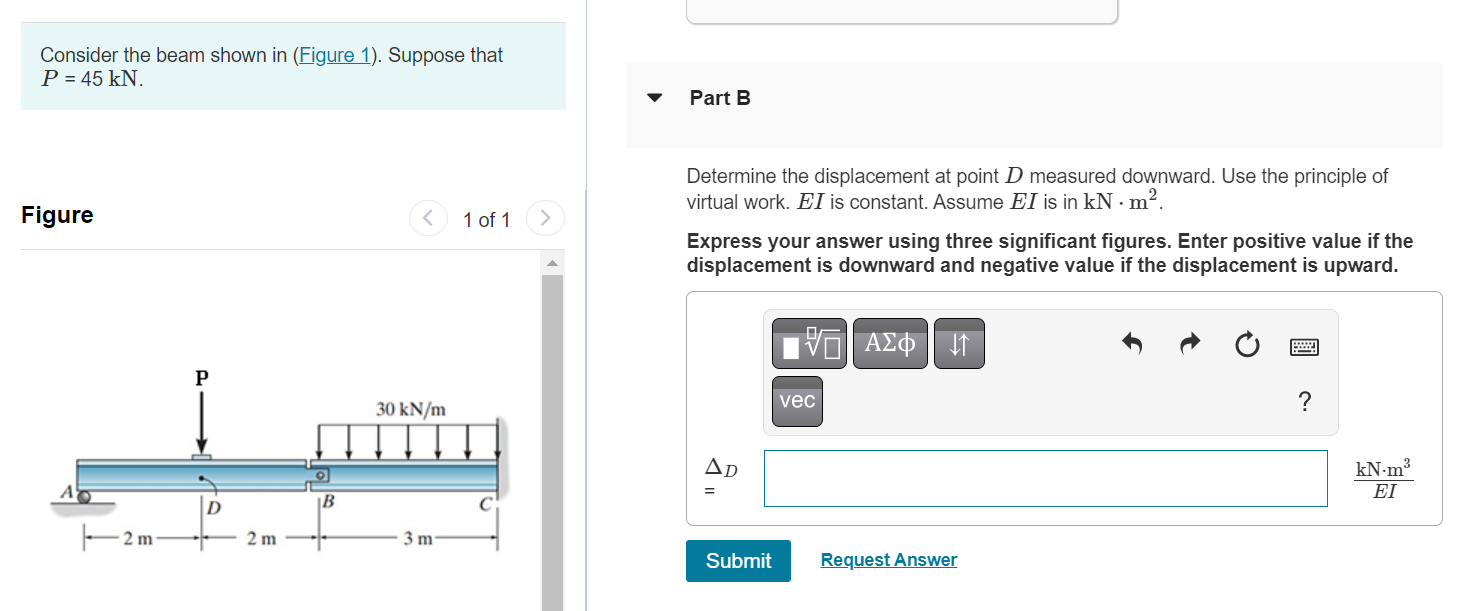Click the next figure chevron
This screenshot has width=1466, height=611.
pos(545,218)
